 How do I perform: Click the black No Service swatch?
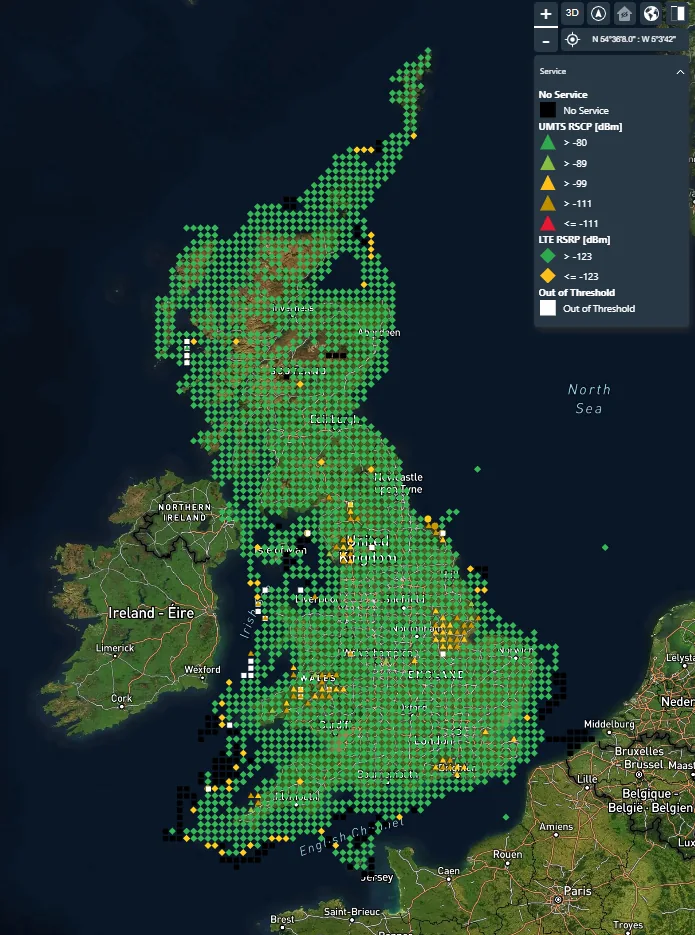click(x=548, y=110)
